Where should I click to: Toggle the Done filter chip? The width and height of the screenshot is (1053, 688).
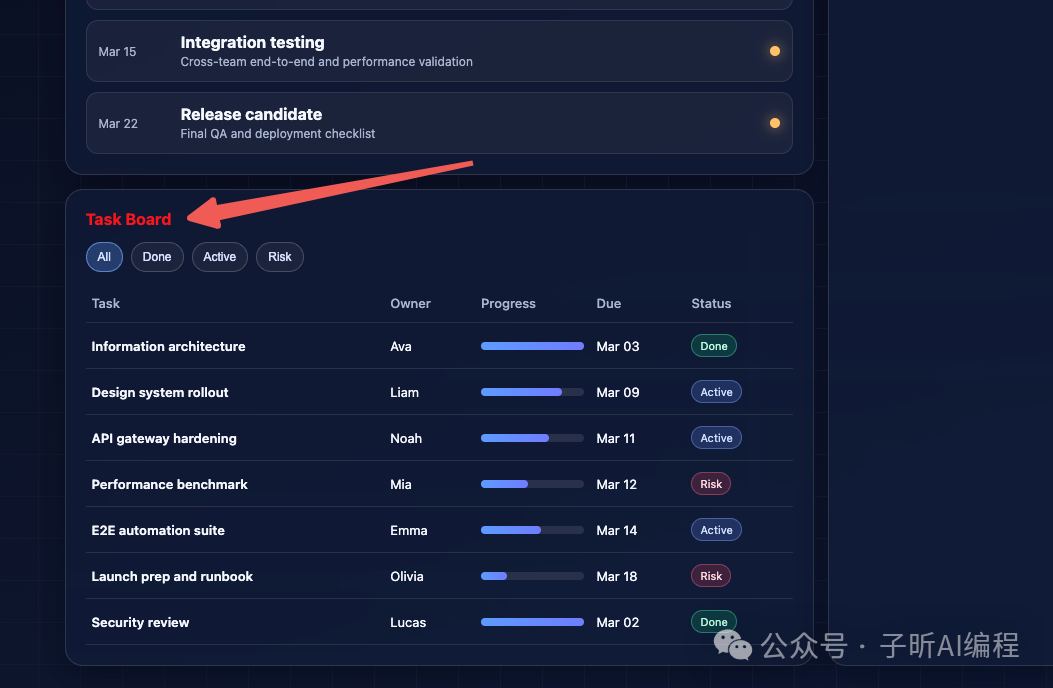point(157,257)
